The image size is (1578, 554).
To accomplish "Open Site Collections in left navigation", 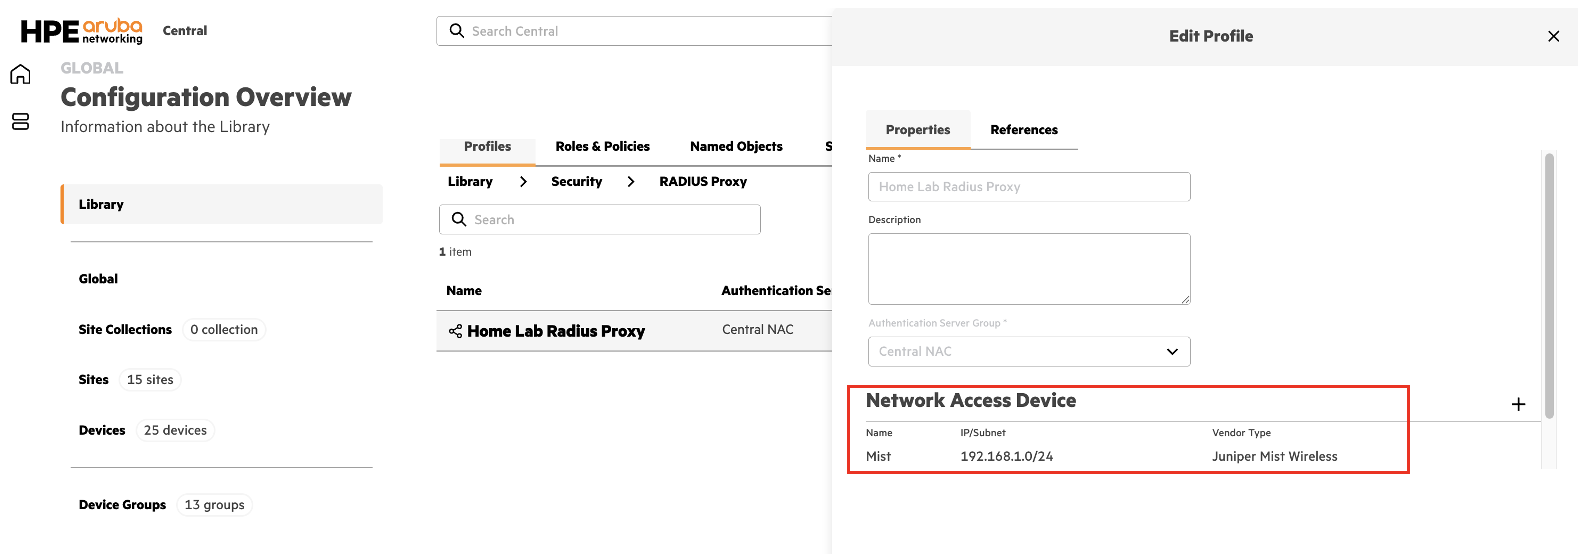I will (x=125, y=329).
